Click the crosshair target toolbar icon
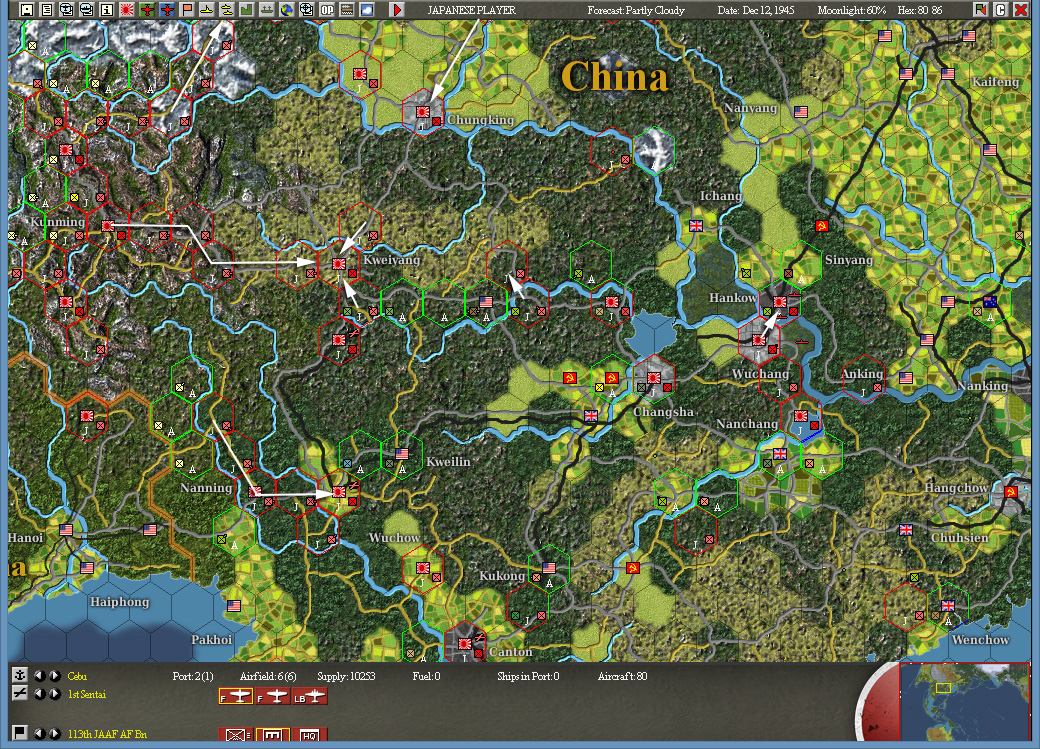Viewport: 1040px width, 749px height. [307, 10]
